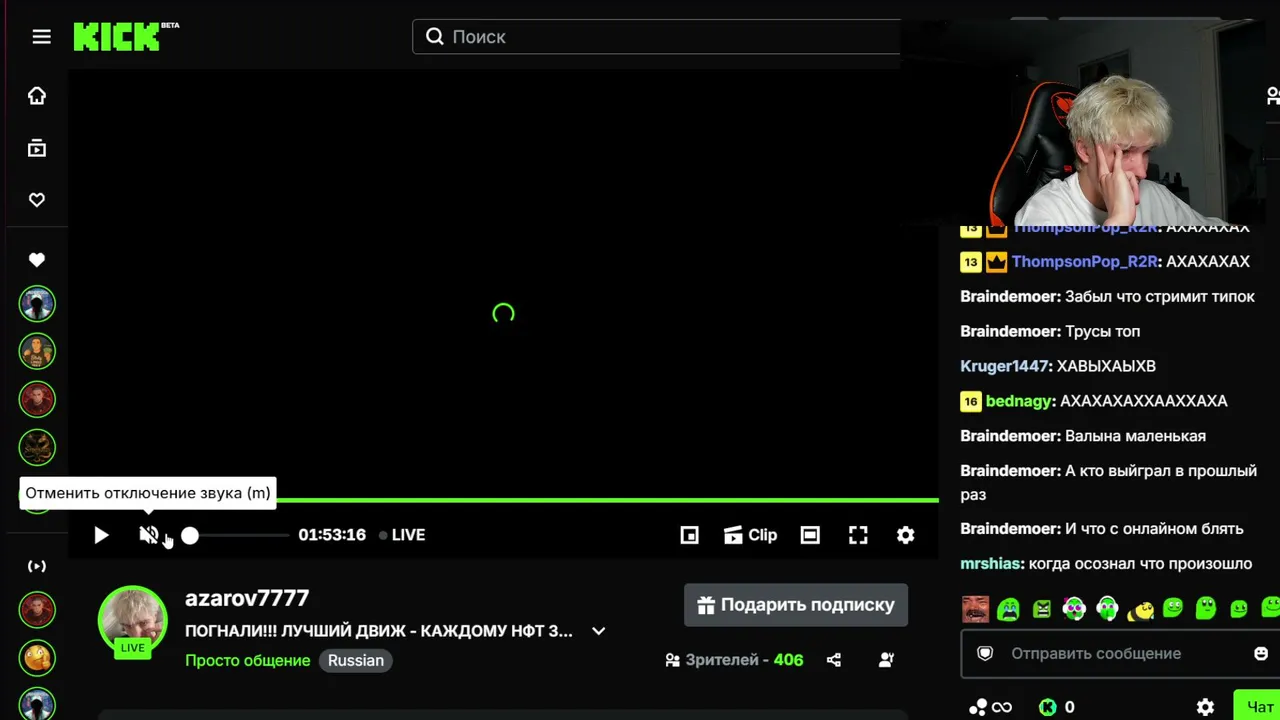
Task: Click the Подарить подписку button
Action: coord(796,605)
